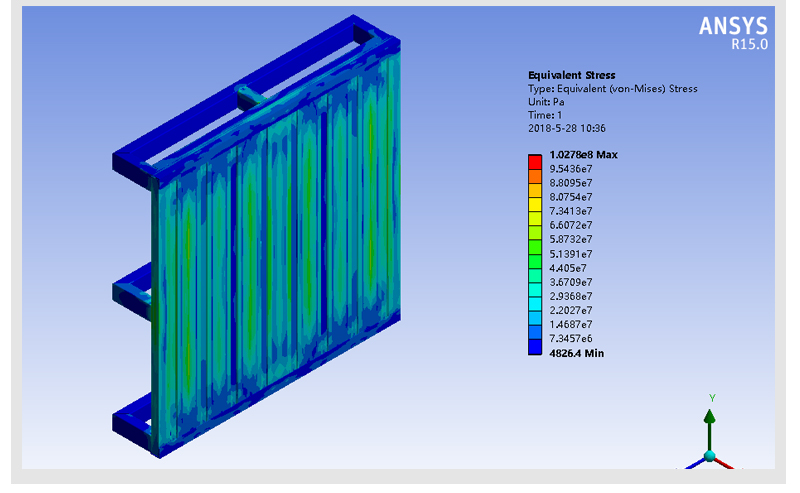Click the Unit: Pa label
This screenshot has width=800, height=493.
[546, 102]
